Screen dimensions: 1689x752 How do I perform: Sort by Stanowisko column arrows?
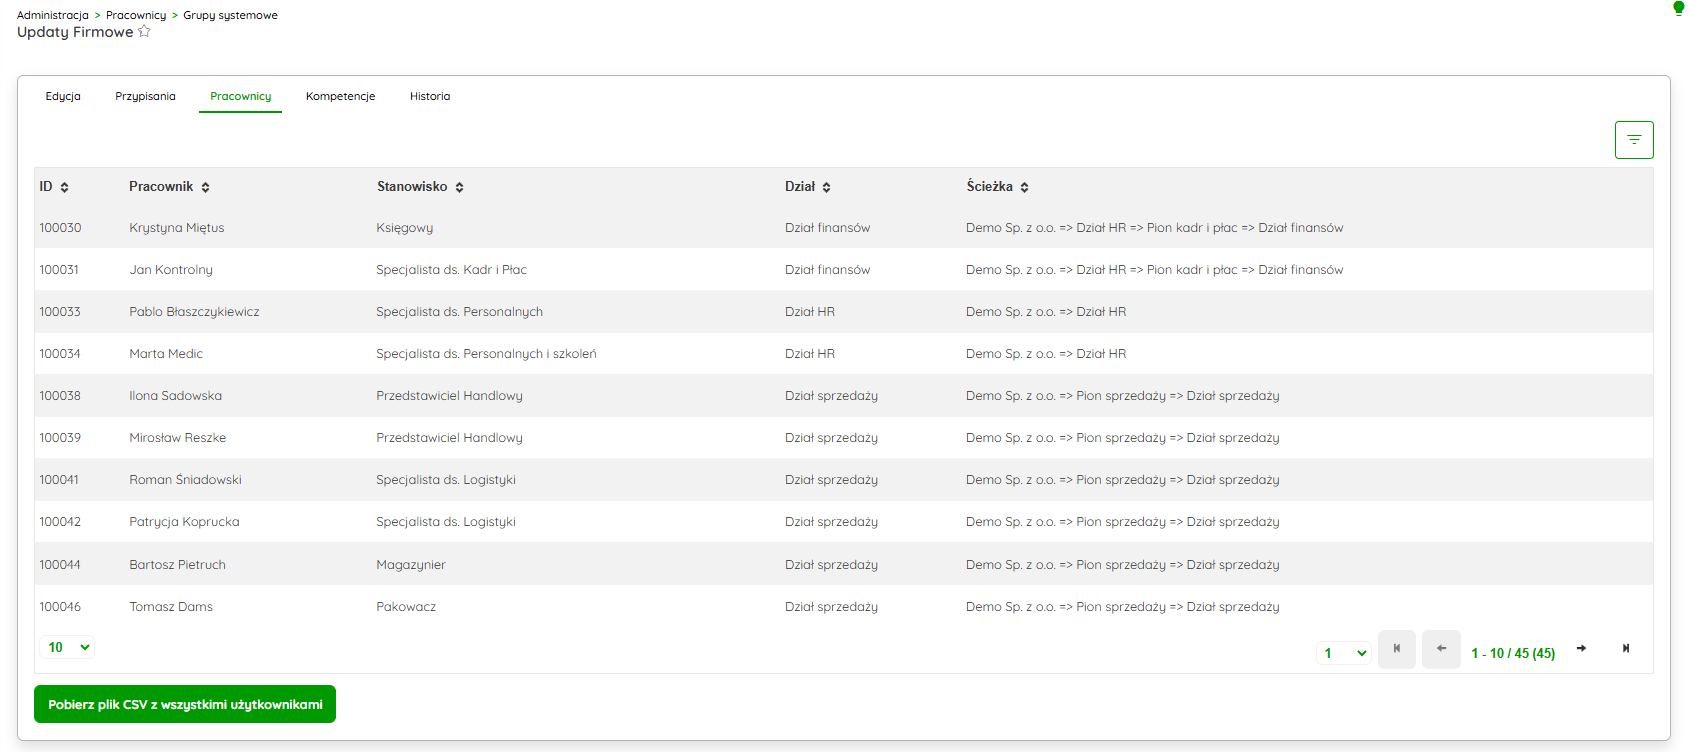pyautogui.click(x=459, y=187)
